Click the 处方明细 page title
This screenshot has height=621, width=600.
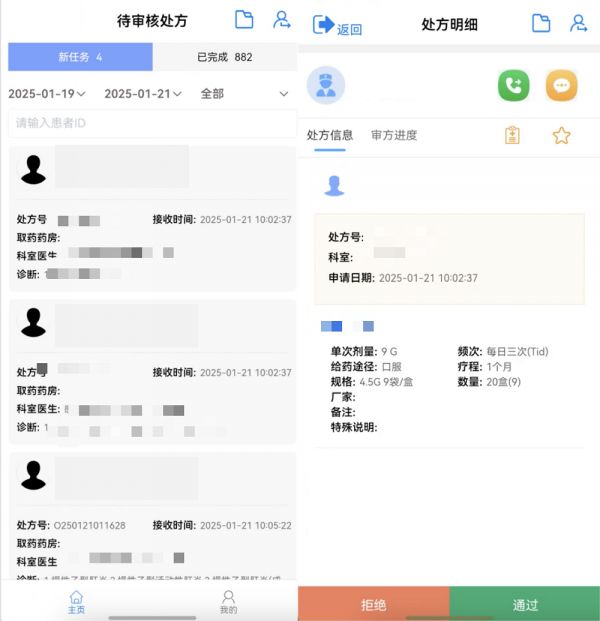pyautogui.click(x=450, y=24)
